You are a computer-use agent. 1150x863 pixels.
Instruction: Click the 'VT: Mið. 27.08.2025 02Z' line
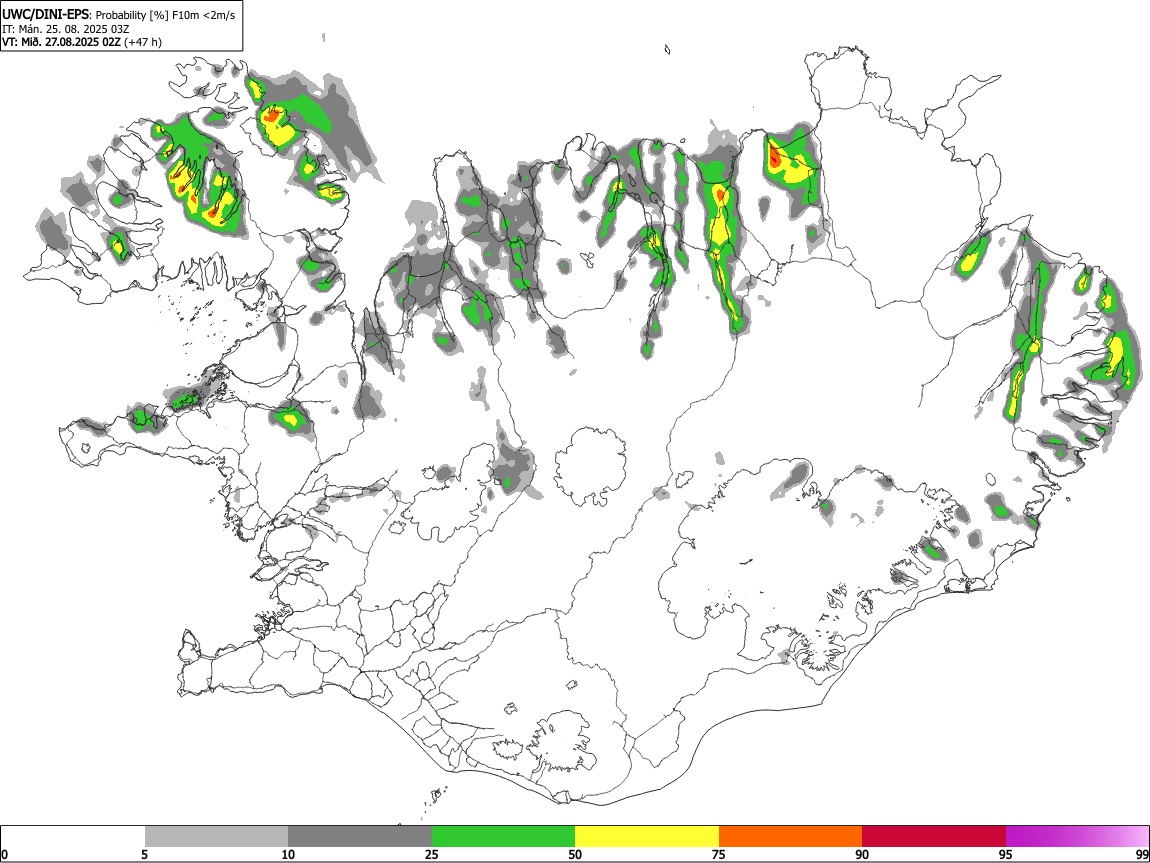click(x=61, y=42)
